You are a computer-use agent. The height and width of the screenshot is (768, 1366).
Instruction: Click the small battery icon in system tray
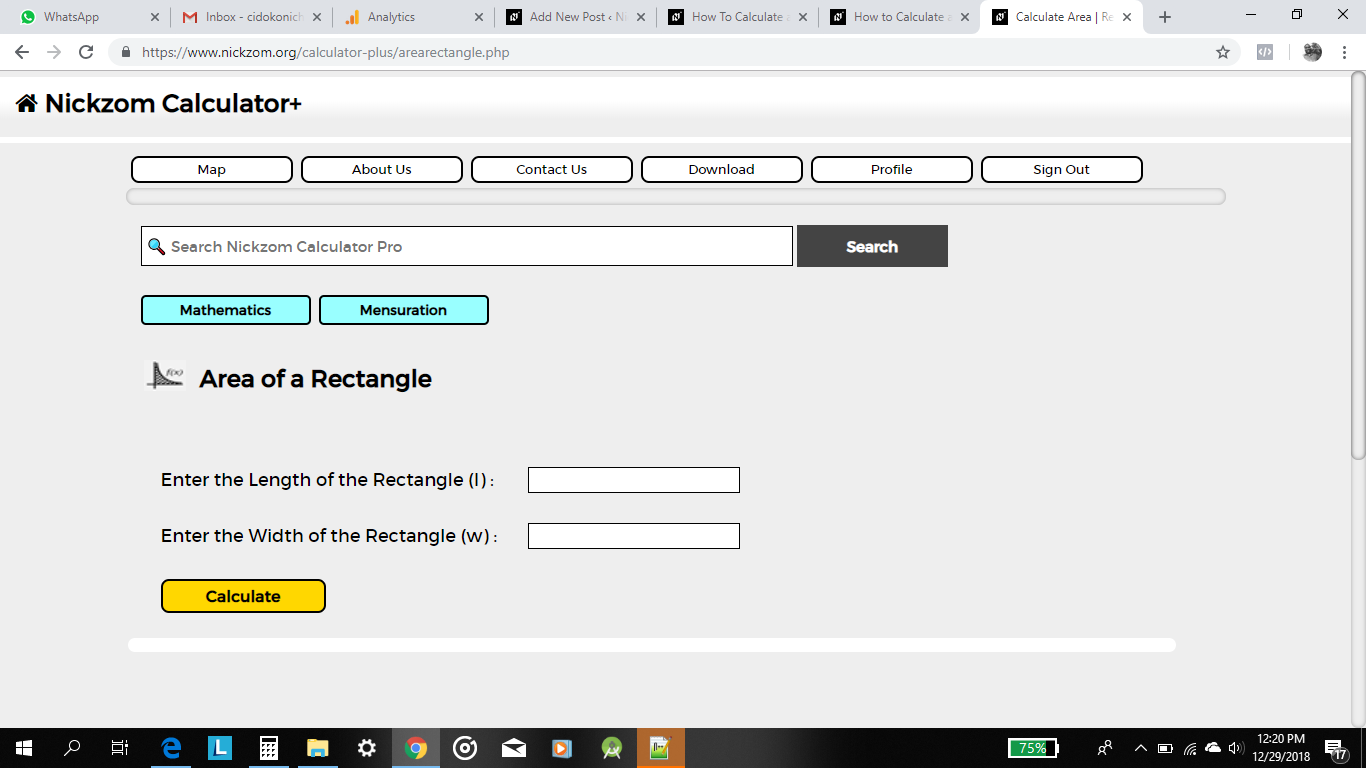(1165, 748)
